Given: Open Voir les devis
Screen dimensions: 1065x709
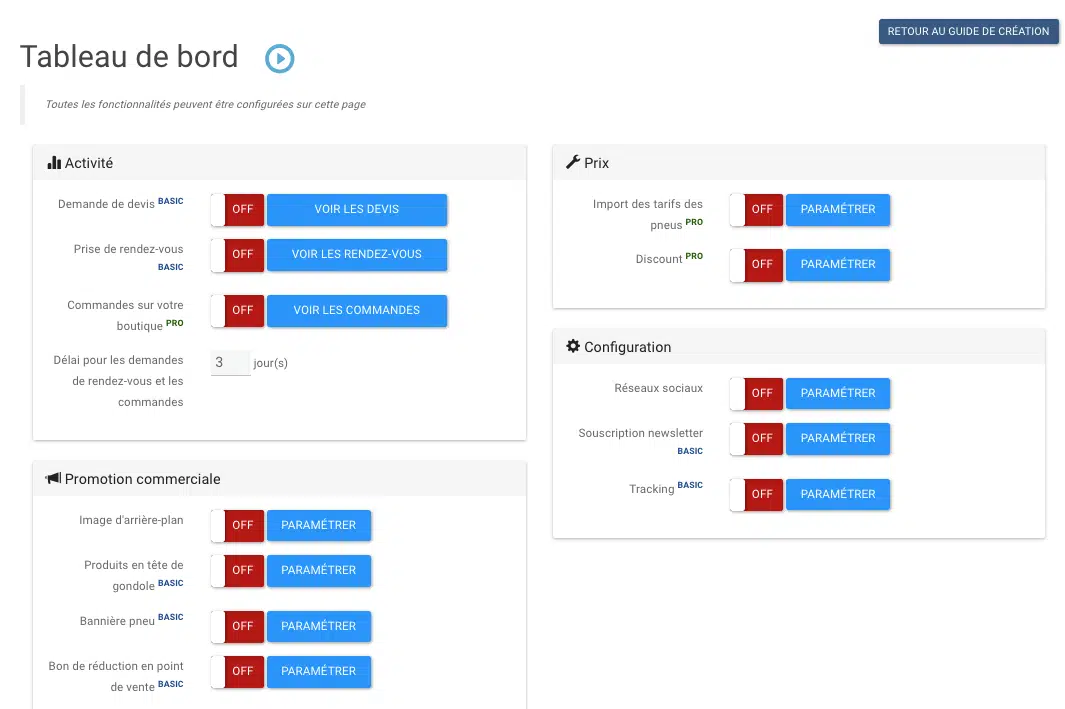Looking at the screenshot, I should click(x=357, y=210).
